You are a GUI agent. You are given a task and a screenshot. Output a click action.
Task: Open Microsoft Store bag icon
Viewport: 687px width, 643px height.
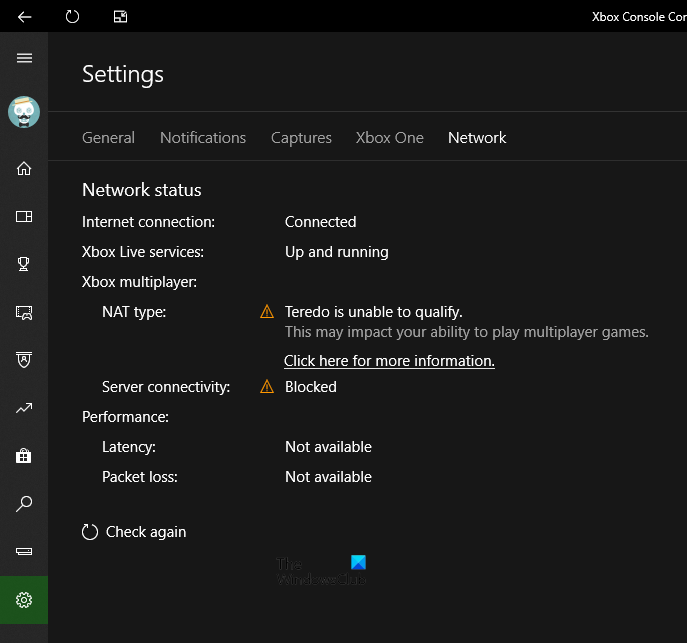click(x=24, y=456)
